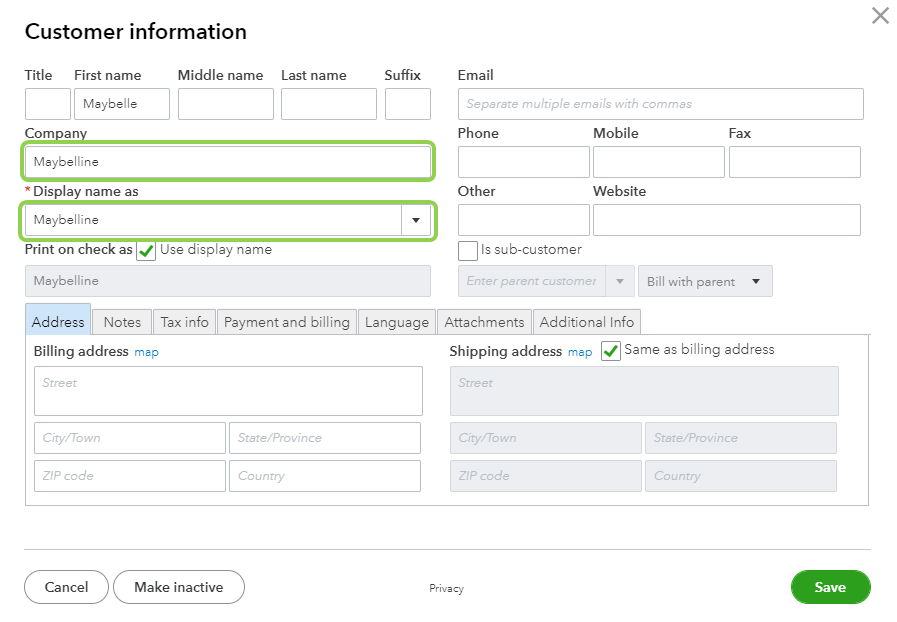The width and height of the screenshot is (897, 622).
Task: Click Shipping State/Province field
Action: click(x=741, y=438)
